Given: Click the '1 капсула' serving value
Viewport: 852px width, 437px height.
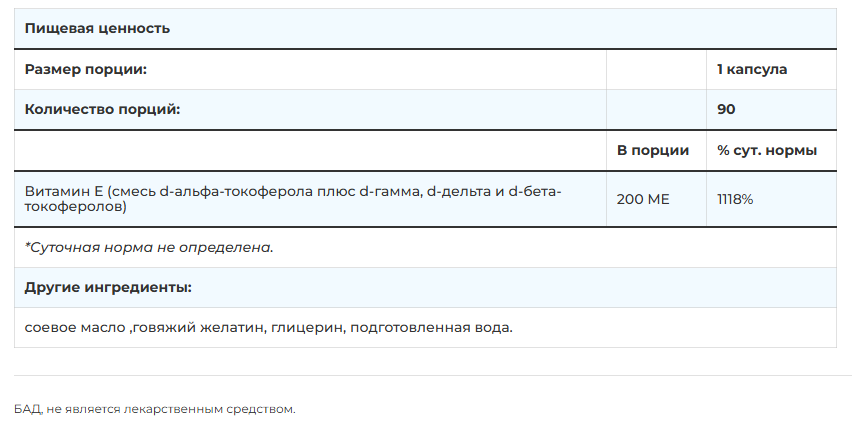Looking at the screenshot, I should tap(752, 69).
